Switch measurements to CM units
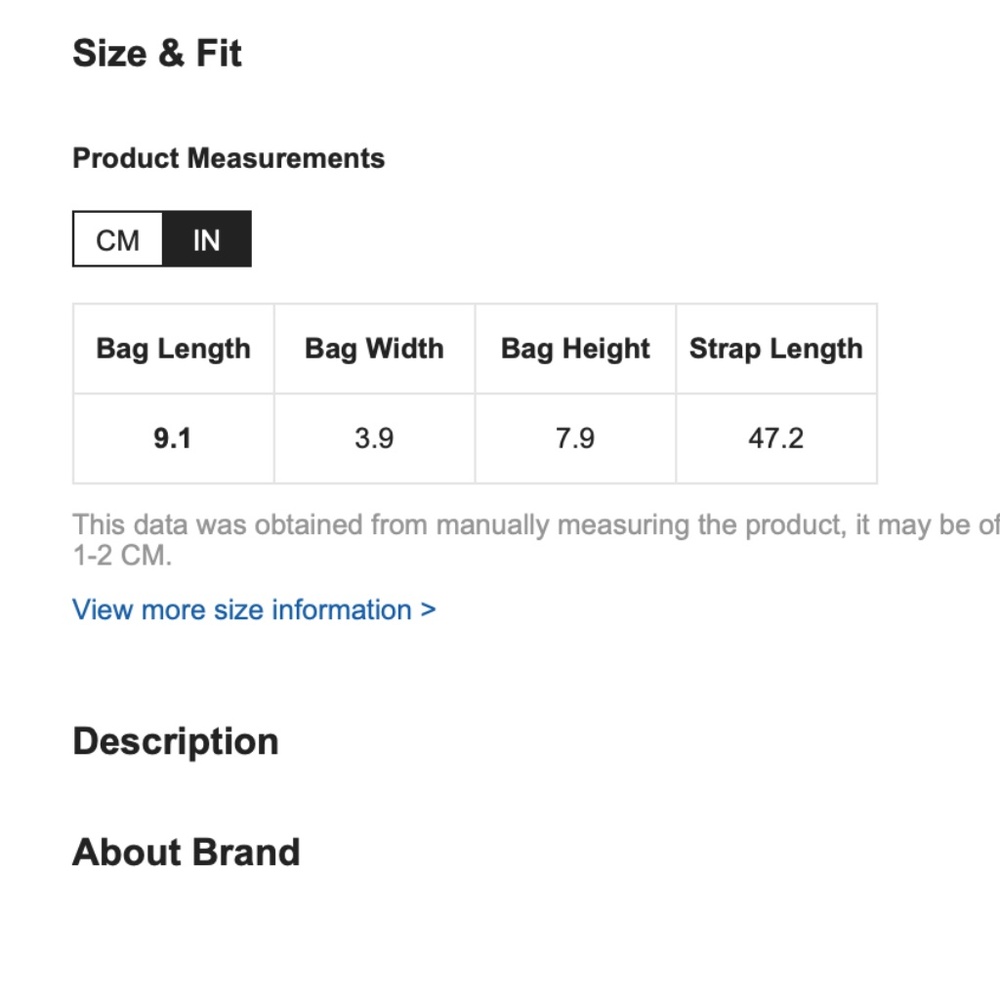Viewport: 1000px width, 1000px height. pyautogui.click(x=118, y=239)
